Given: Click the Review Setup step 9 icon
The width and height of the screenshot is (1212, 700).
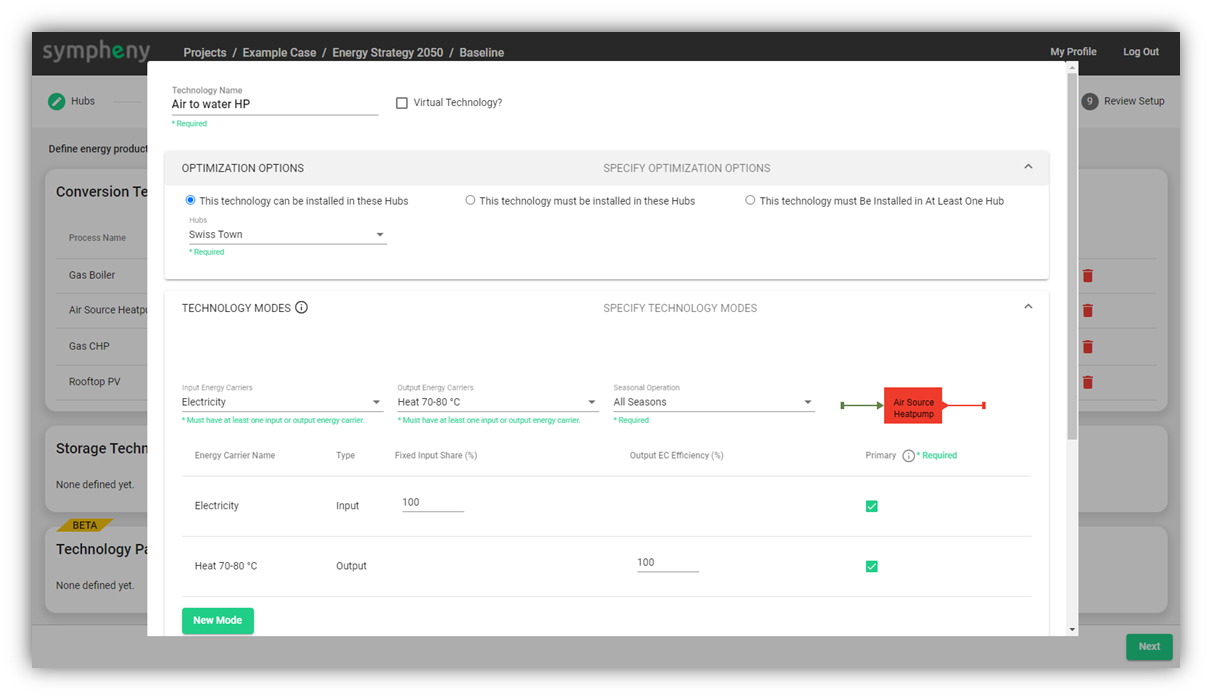Looking at the screenshot, I should 1090,101.
